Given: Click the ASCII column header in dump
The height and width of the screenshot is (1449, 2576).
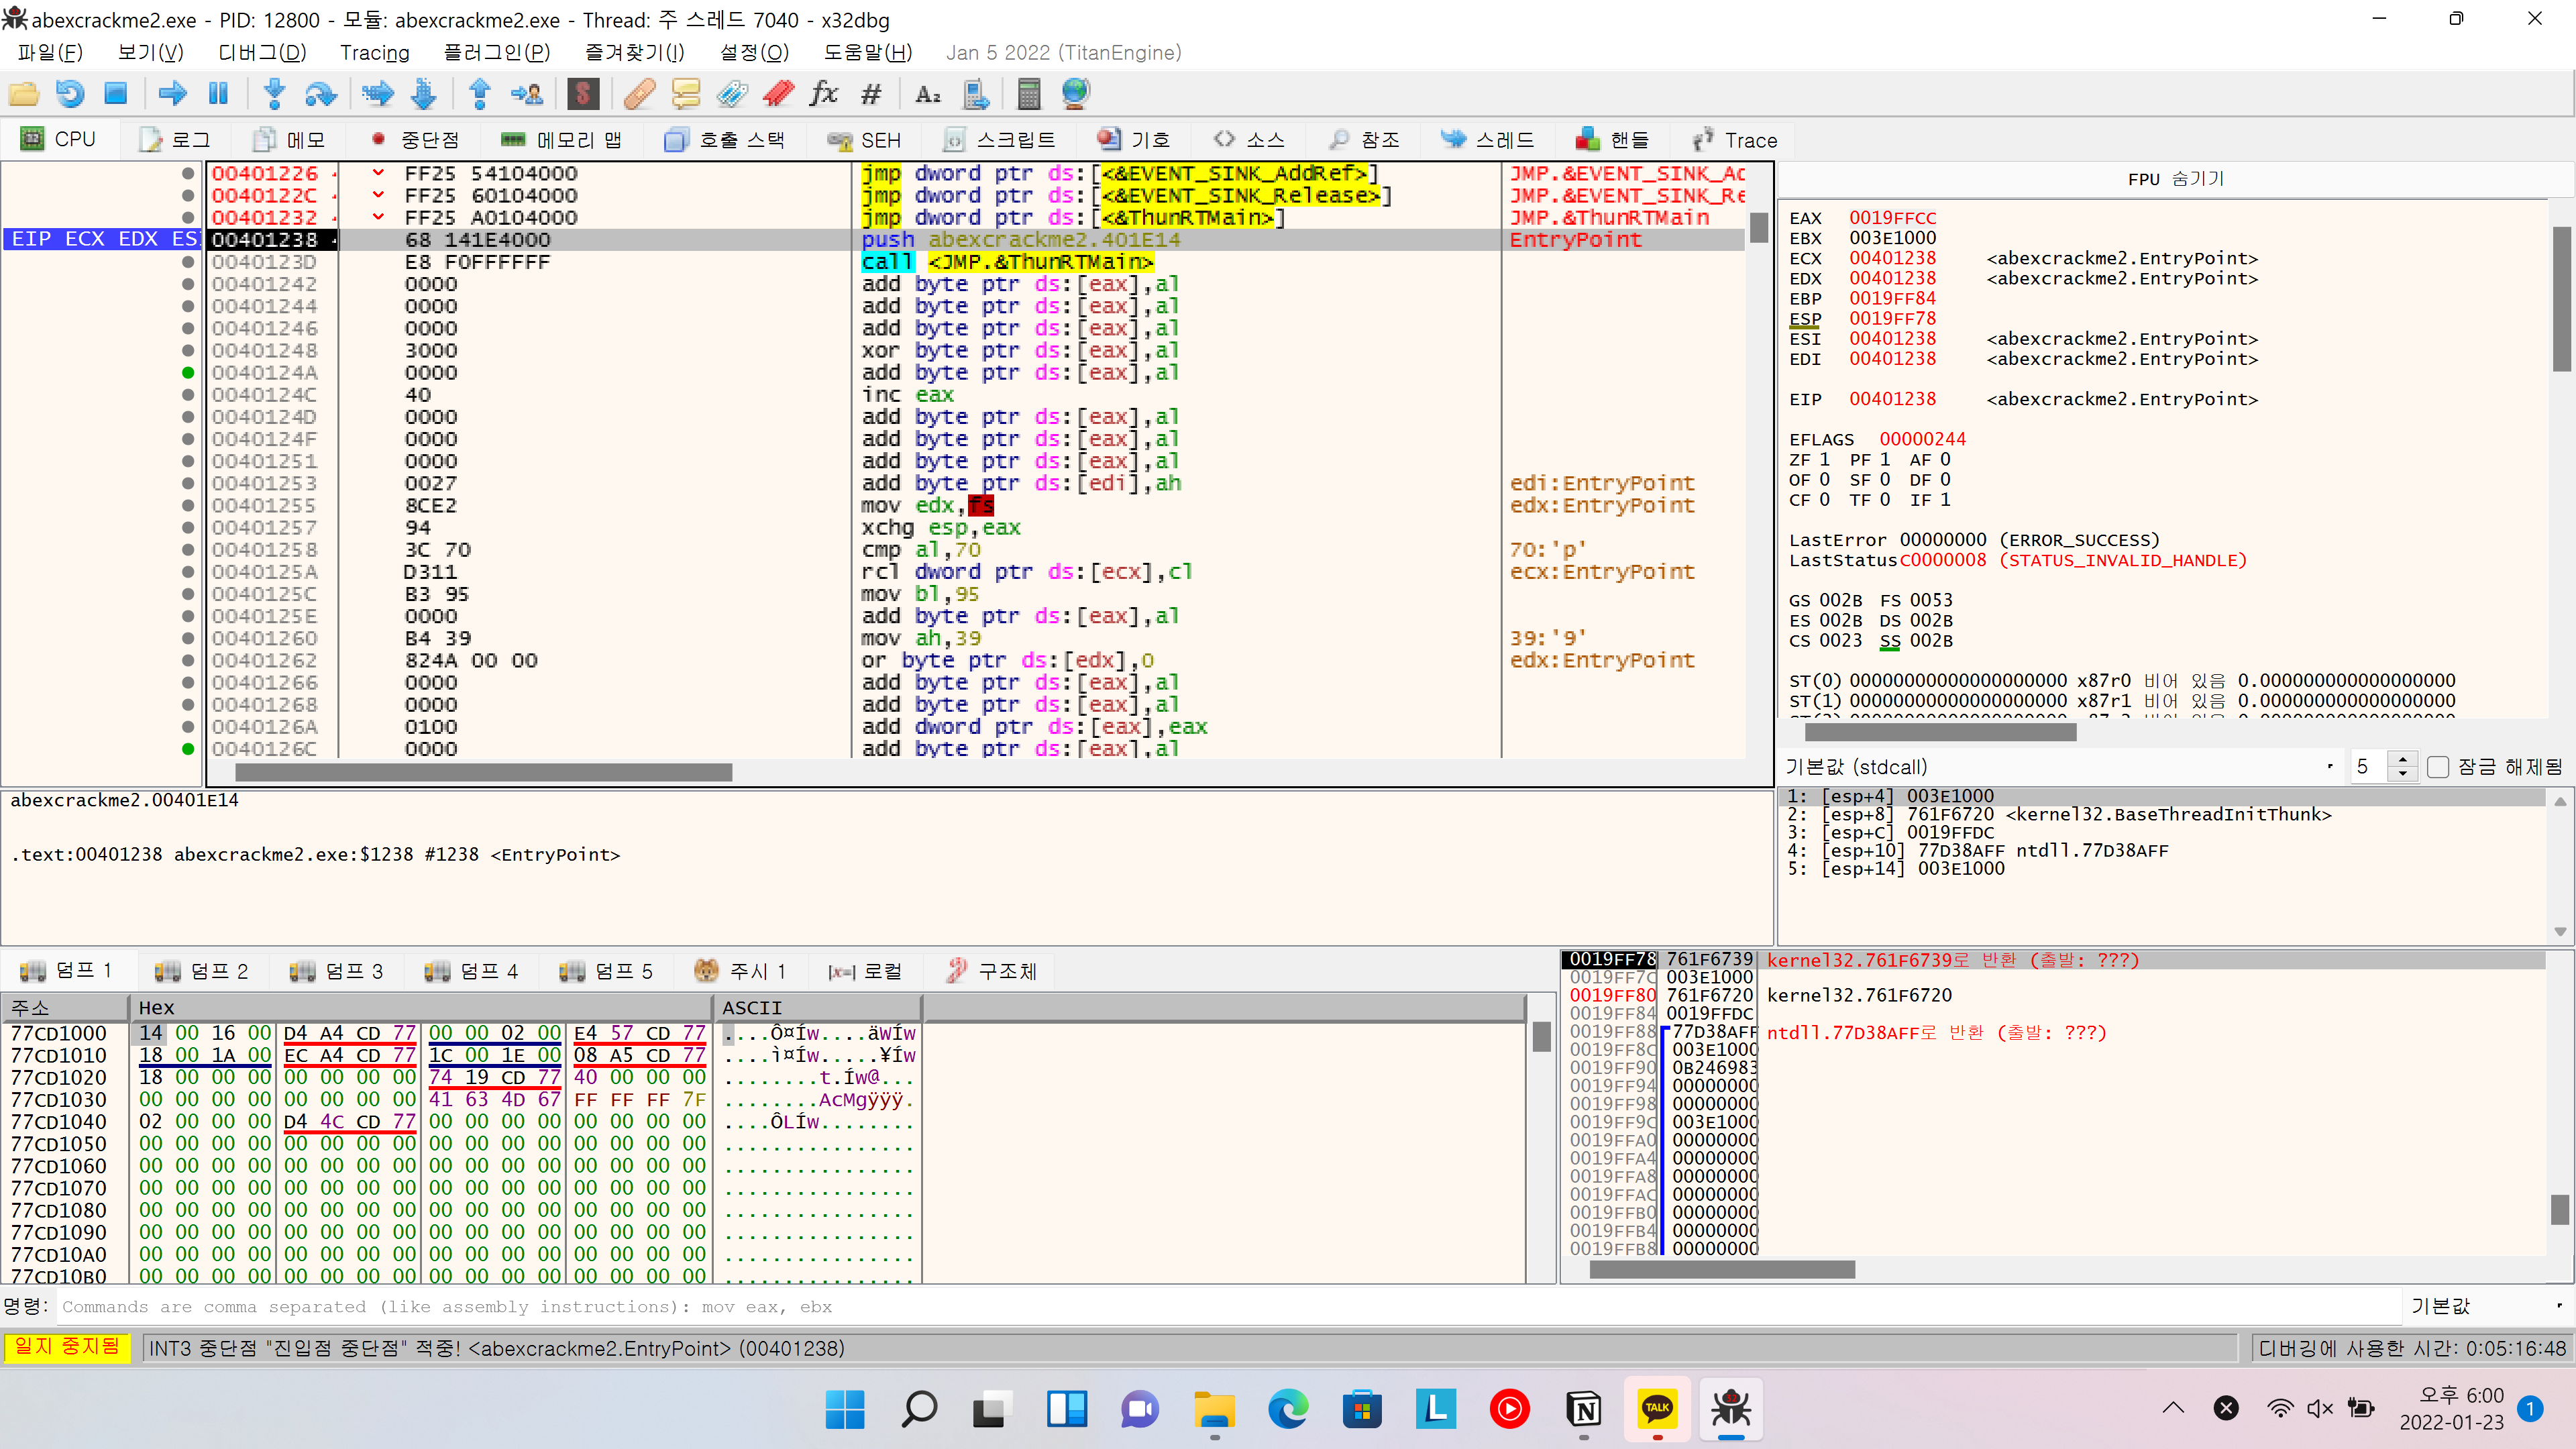Looking at the screenshot, I should 816,1007.
